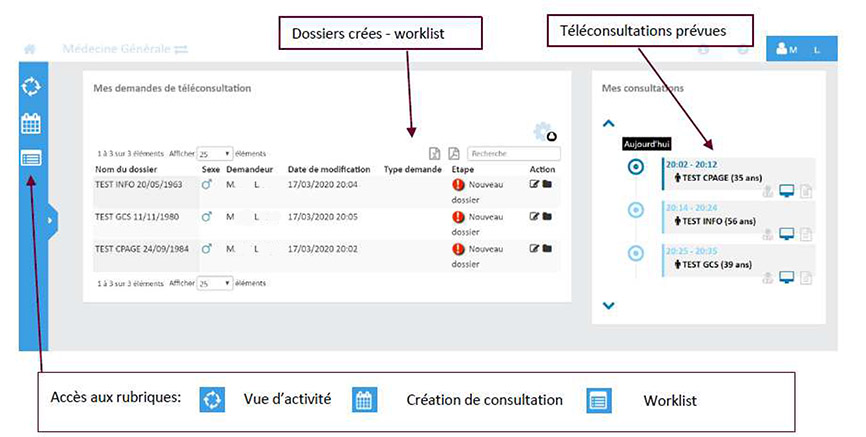Viewport: 866px width, 437px height.
Task: Switch specialty next to Médecine Générale
Action: 181,50
